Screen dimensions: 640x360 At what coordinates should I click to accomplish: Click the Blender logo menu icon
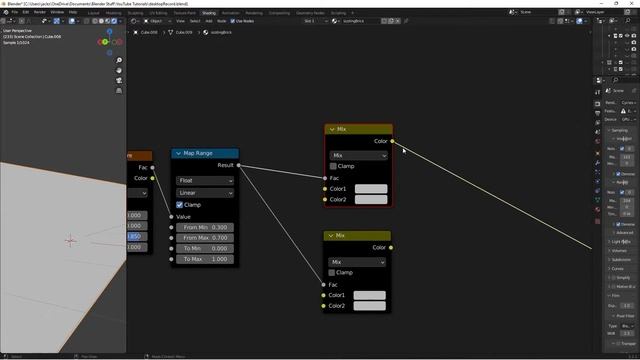pyautogui.click(x=6, y=12)
